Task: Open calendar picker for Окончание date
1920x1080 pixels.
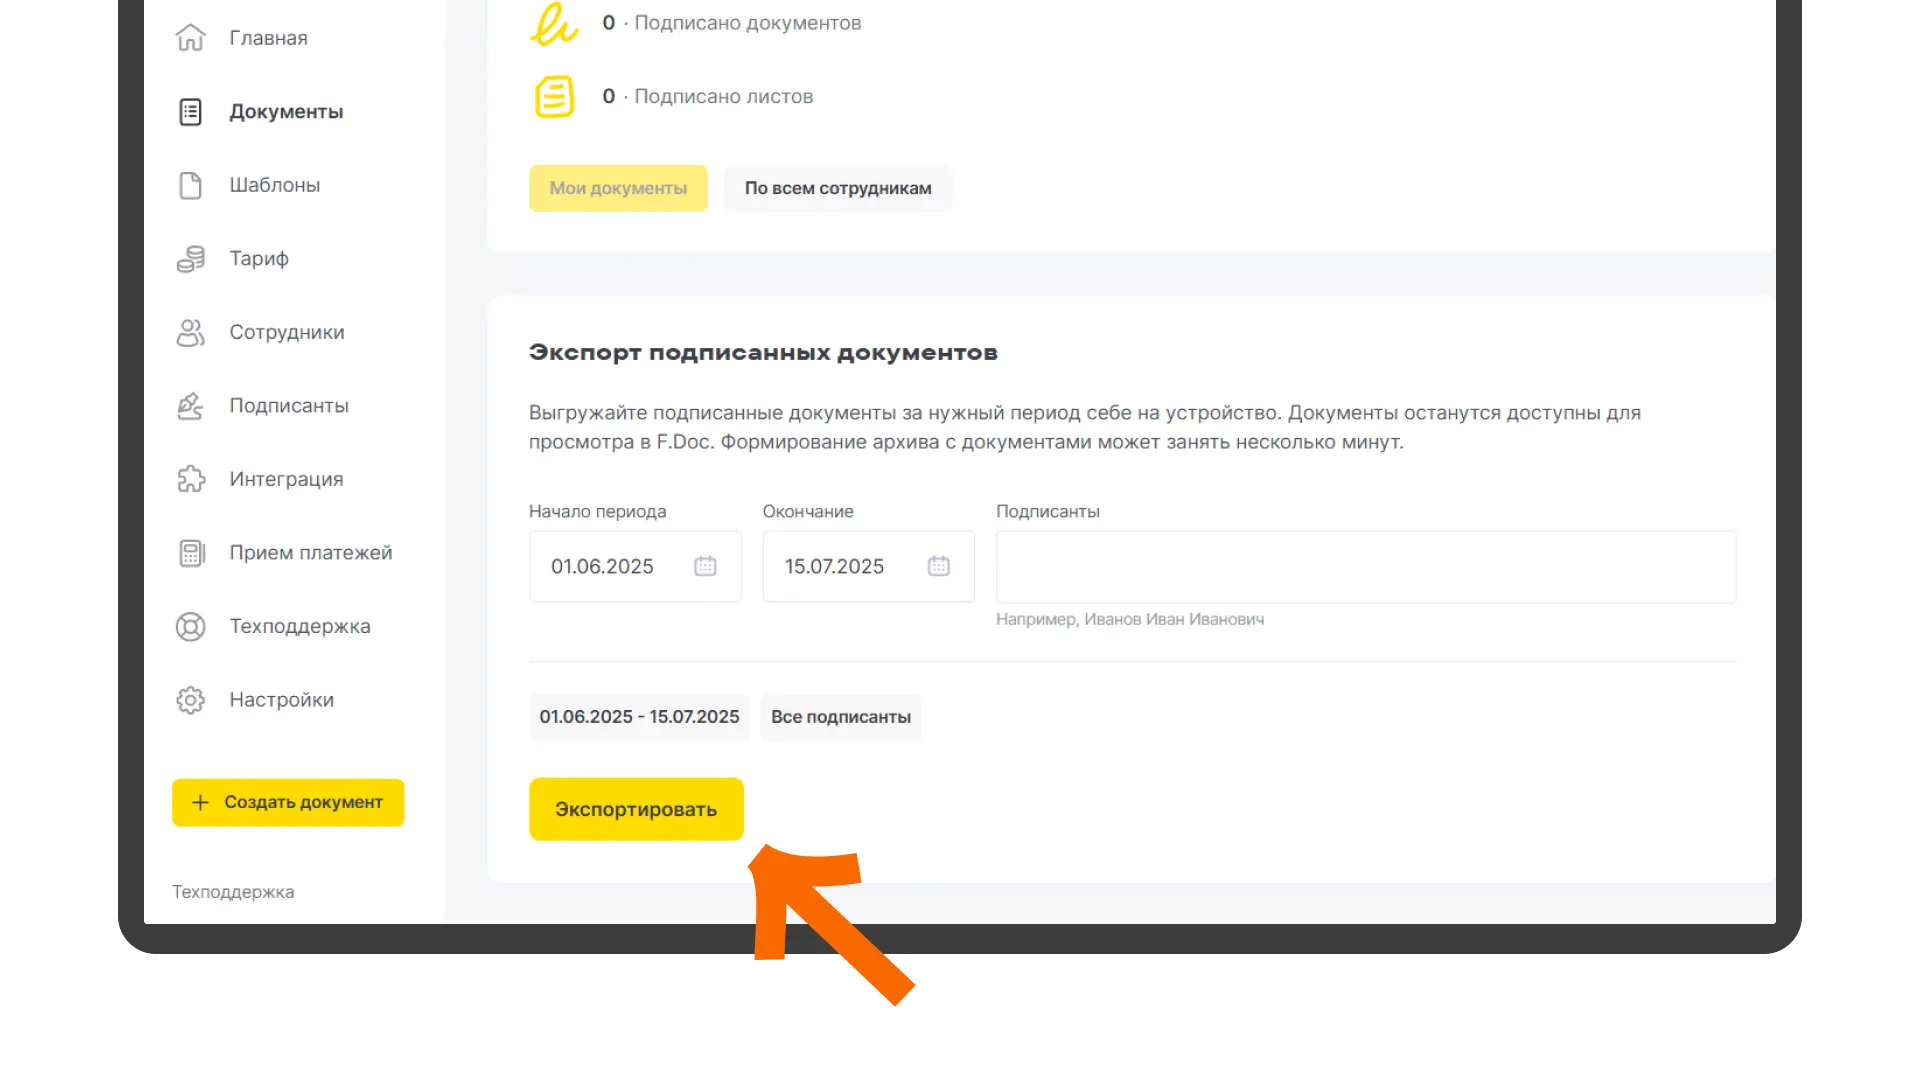Action: click(938, 566)
